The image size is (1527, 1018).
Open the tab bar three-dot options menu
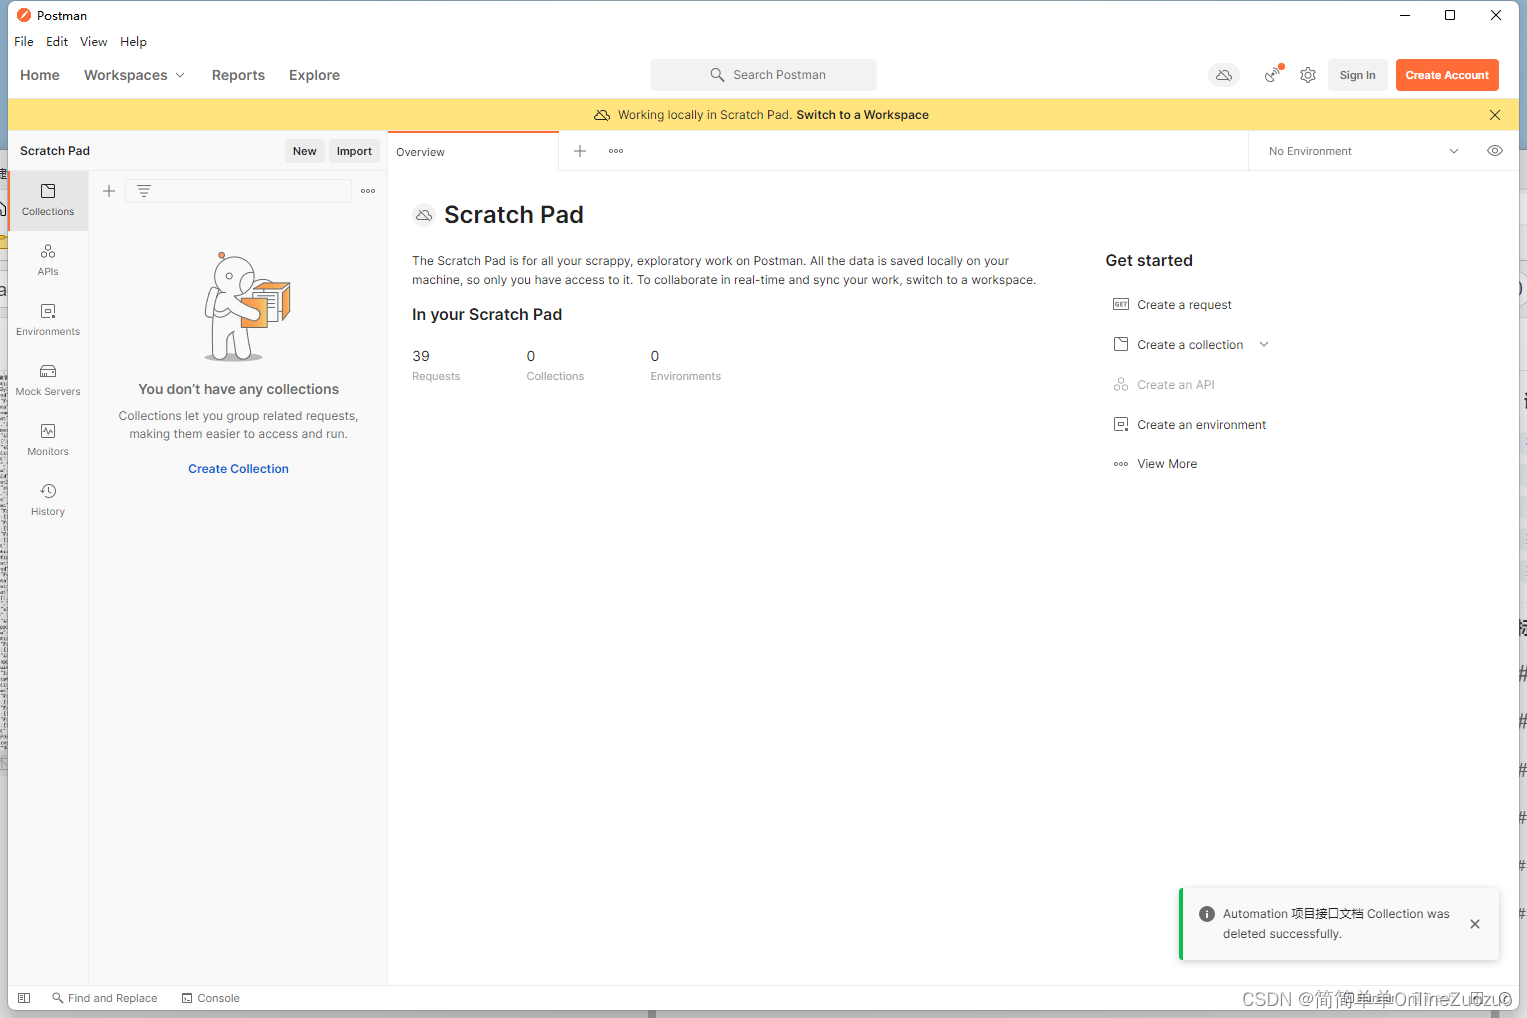point(616,151)
